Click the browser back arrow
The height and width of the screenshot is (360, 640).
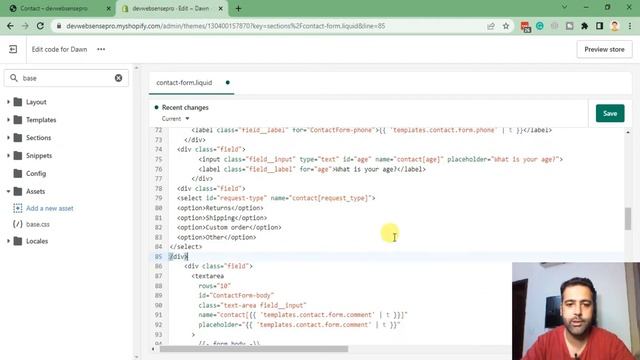[10, 26]
